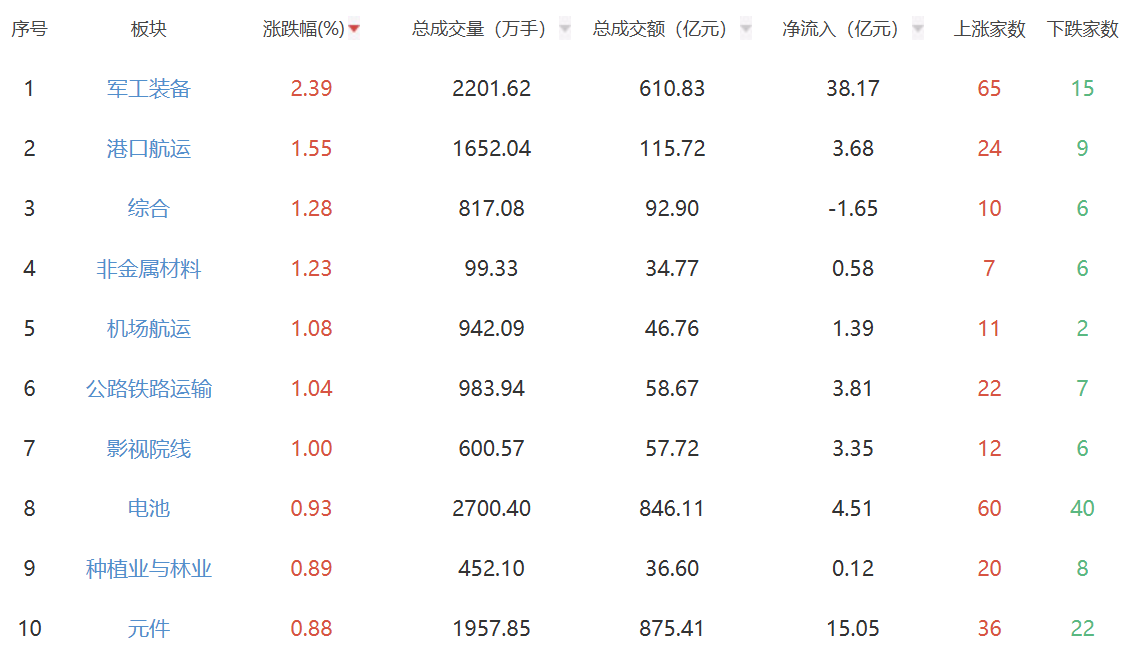Select the 综合 sector link
The height and width of the screenshot is (658, 1129).
tap(149, 209)
